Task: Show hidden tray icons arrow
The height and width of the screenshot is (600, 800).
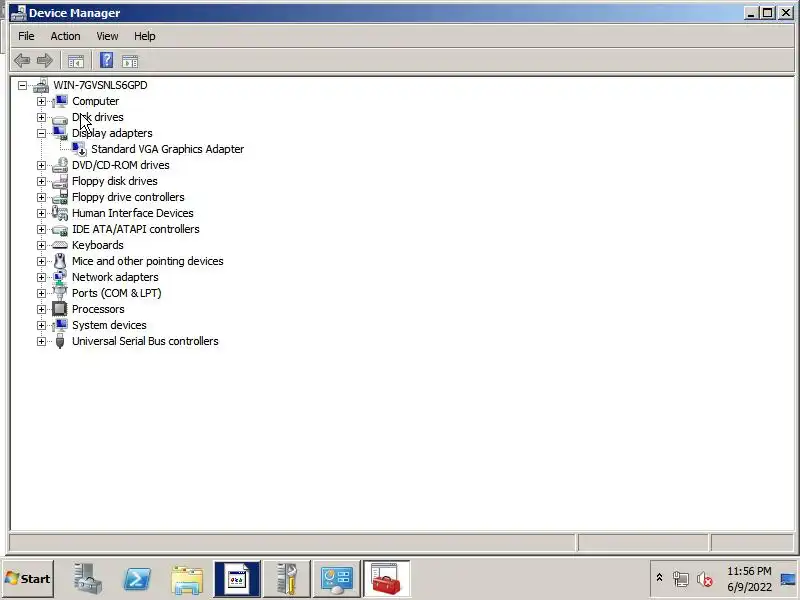Action: pos(659,578)
